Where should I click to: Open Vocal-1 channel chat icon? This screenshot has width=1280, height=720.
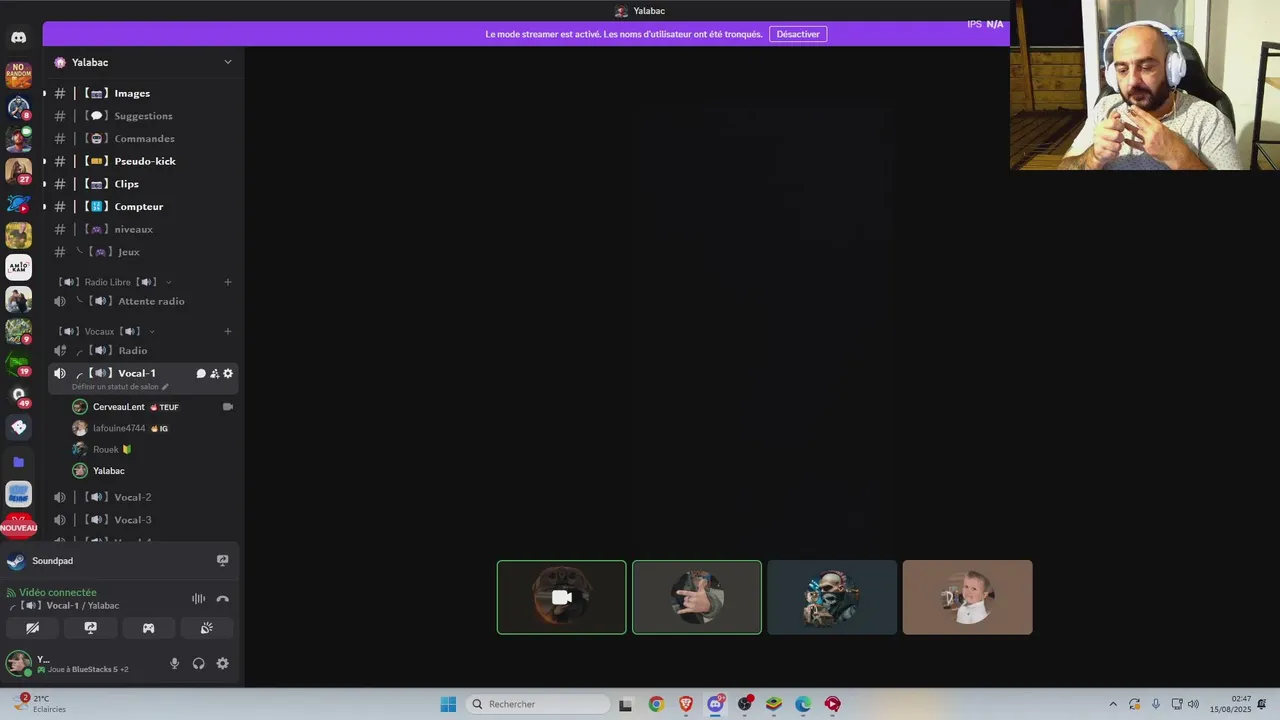click(x=201, y=373)
